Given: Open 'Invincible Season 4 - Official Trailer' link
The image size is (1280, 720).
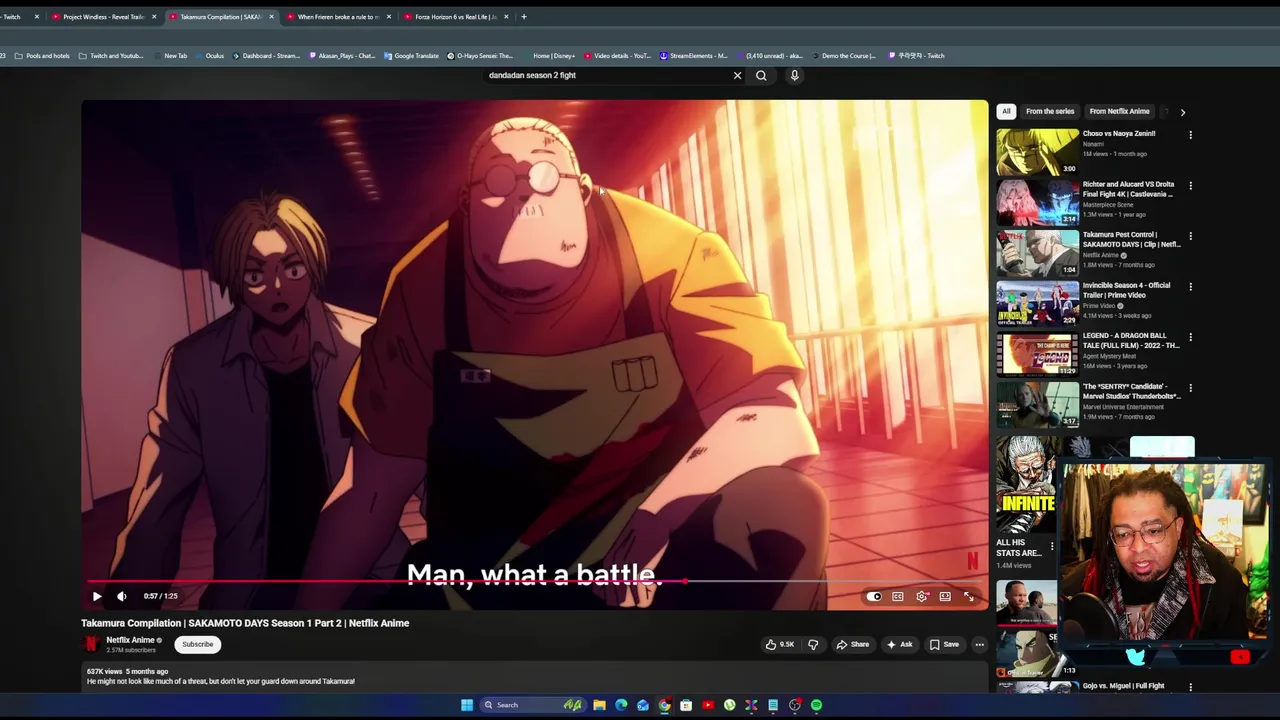Looking at the screenshot, I should [x=1126, y=290].
